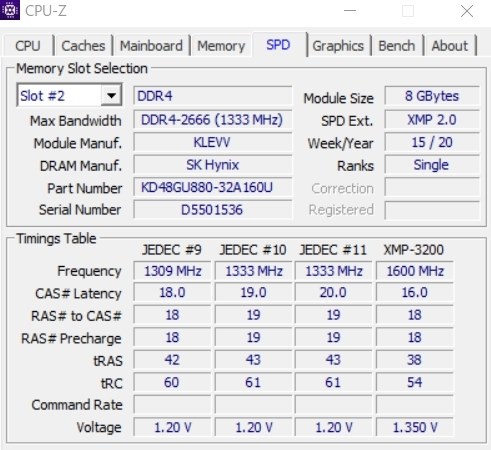Click the RAS# Precharge row label

71,338
